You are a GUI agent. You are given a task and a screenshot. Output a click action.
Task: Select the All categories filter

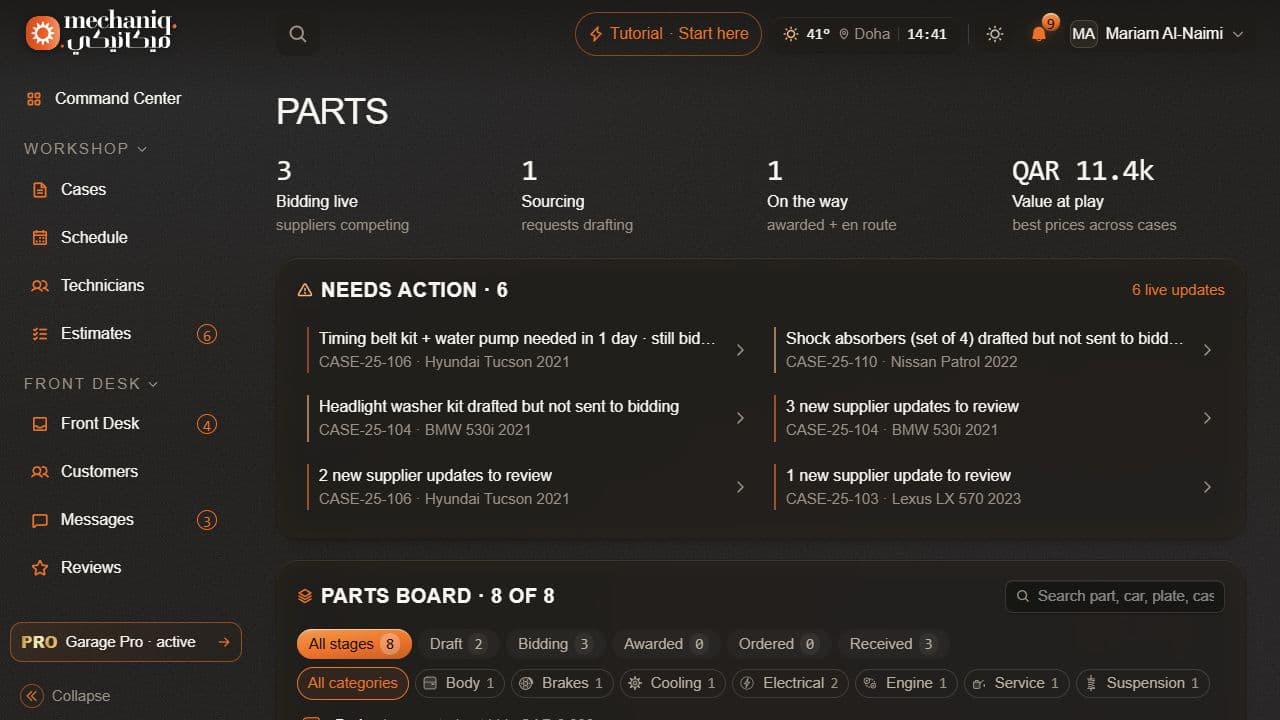(x=352, y=683)
